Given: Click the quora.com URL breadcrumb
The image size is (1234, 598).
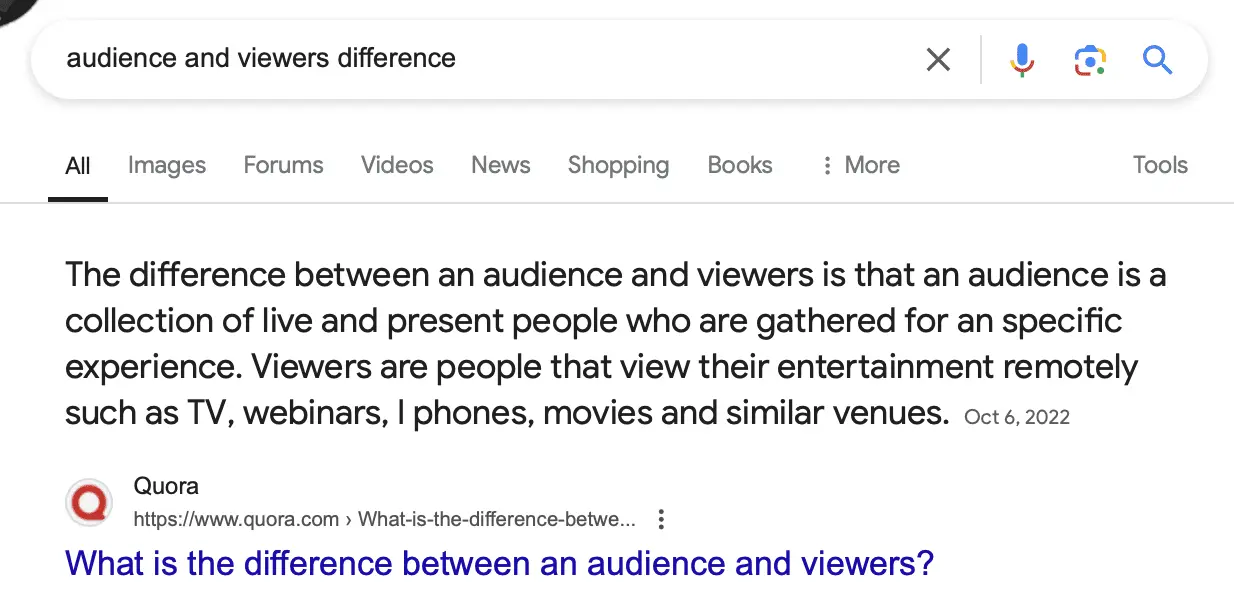Looking at the screenshot, I should click(384, 519).
